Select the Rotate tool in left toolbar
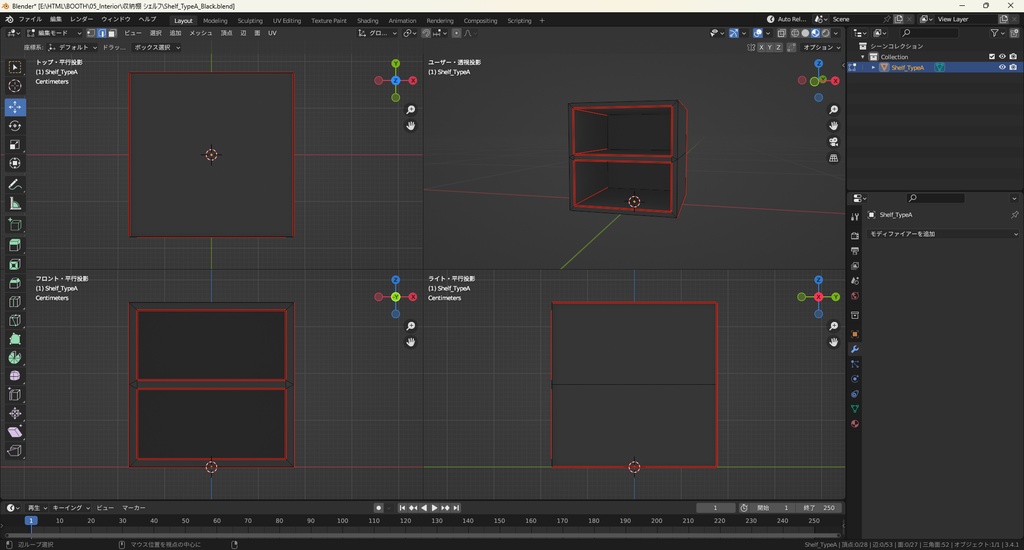 coord(15,126)
